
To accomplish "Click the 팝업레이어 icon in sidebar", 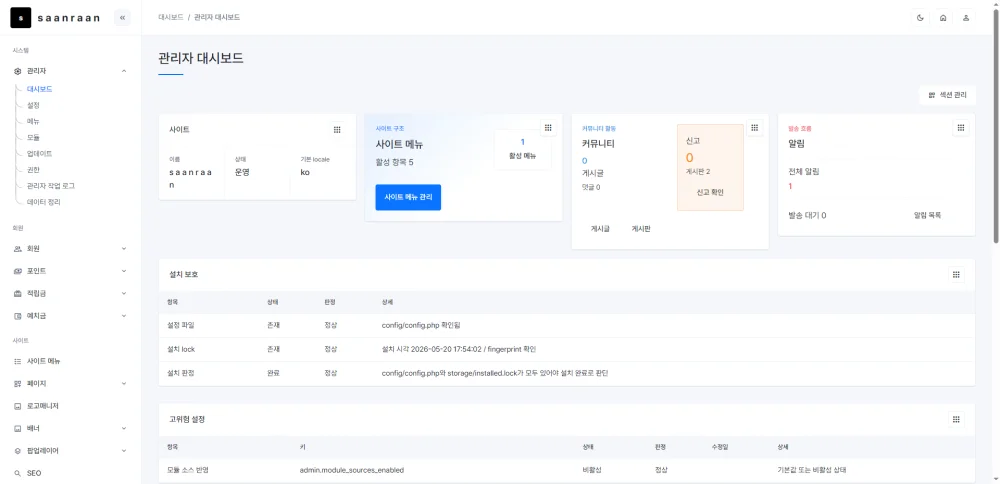I will coord(18,451).
